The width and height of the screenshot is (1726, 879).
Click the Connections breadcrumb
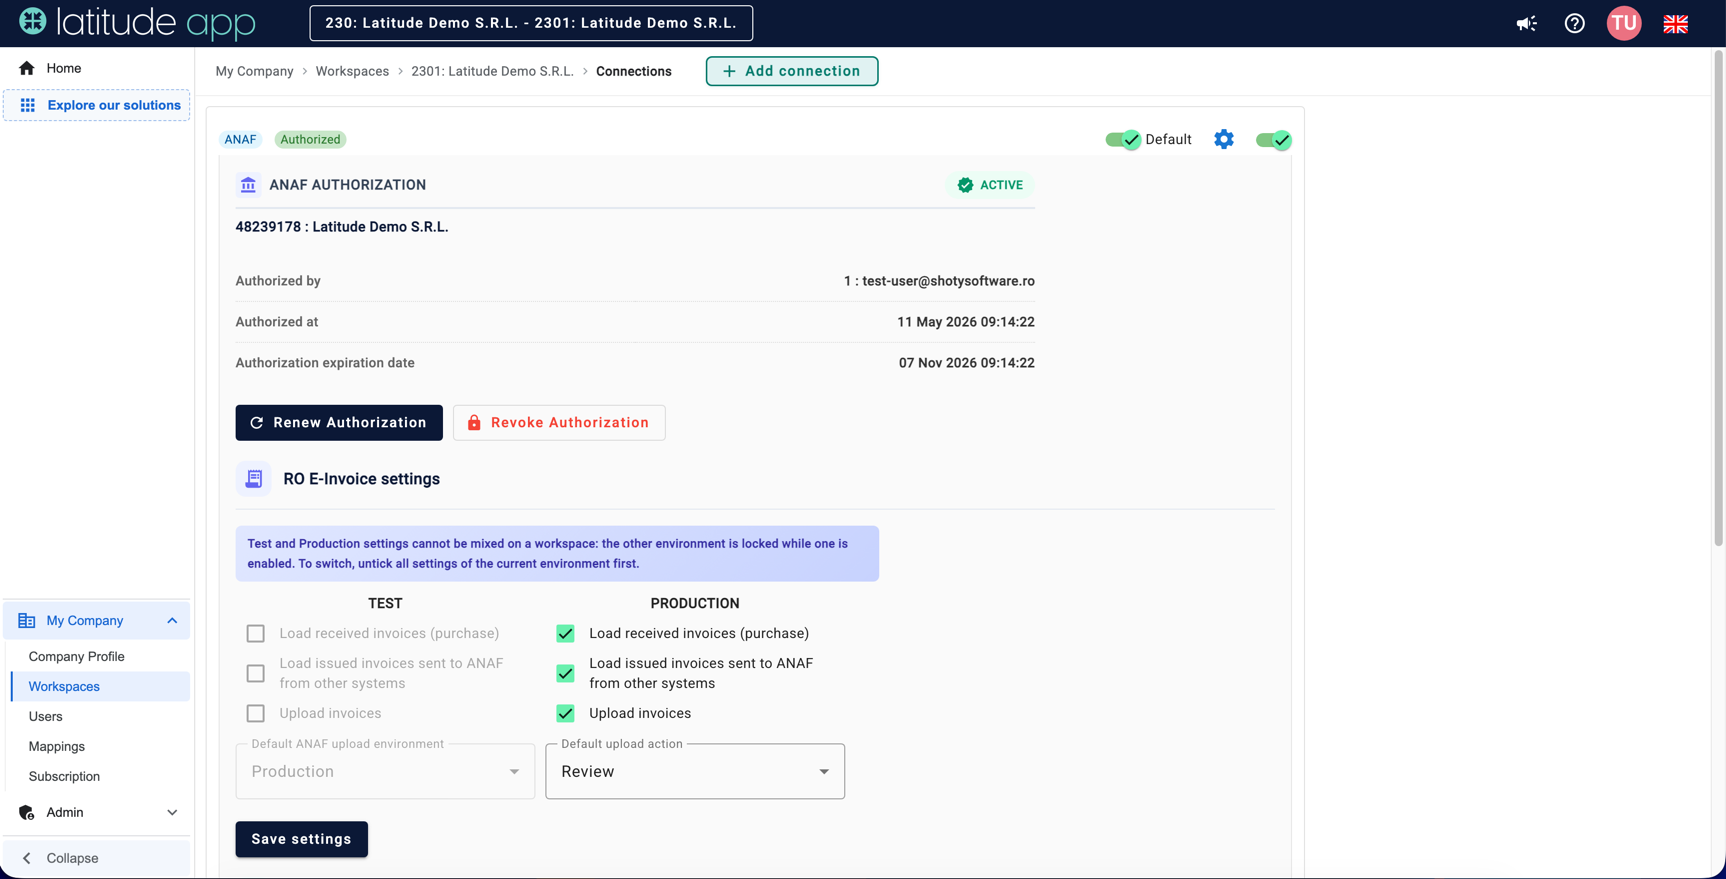click(634, 71)
